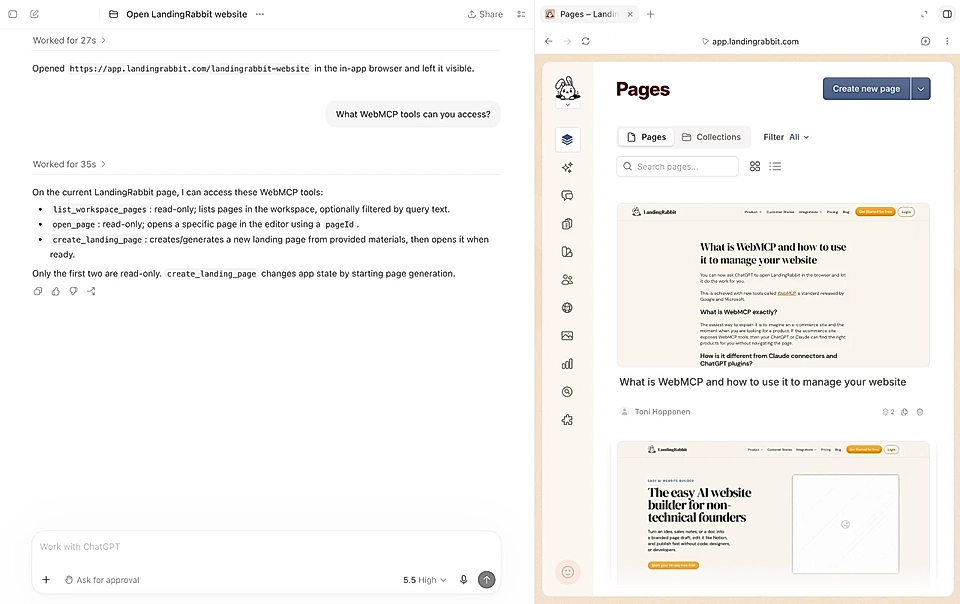Close the 'Pages – Landin' browser tab

click(630, 14)
